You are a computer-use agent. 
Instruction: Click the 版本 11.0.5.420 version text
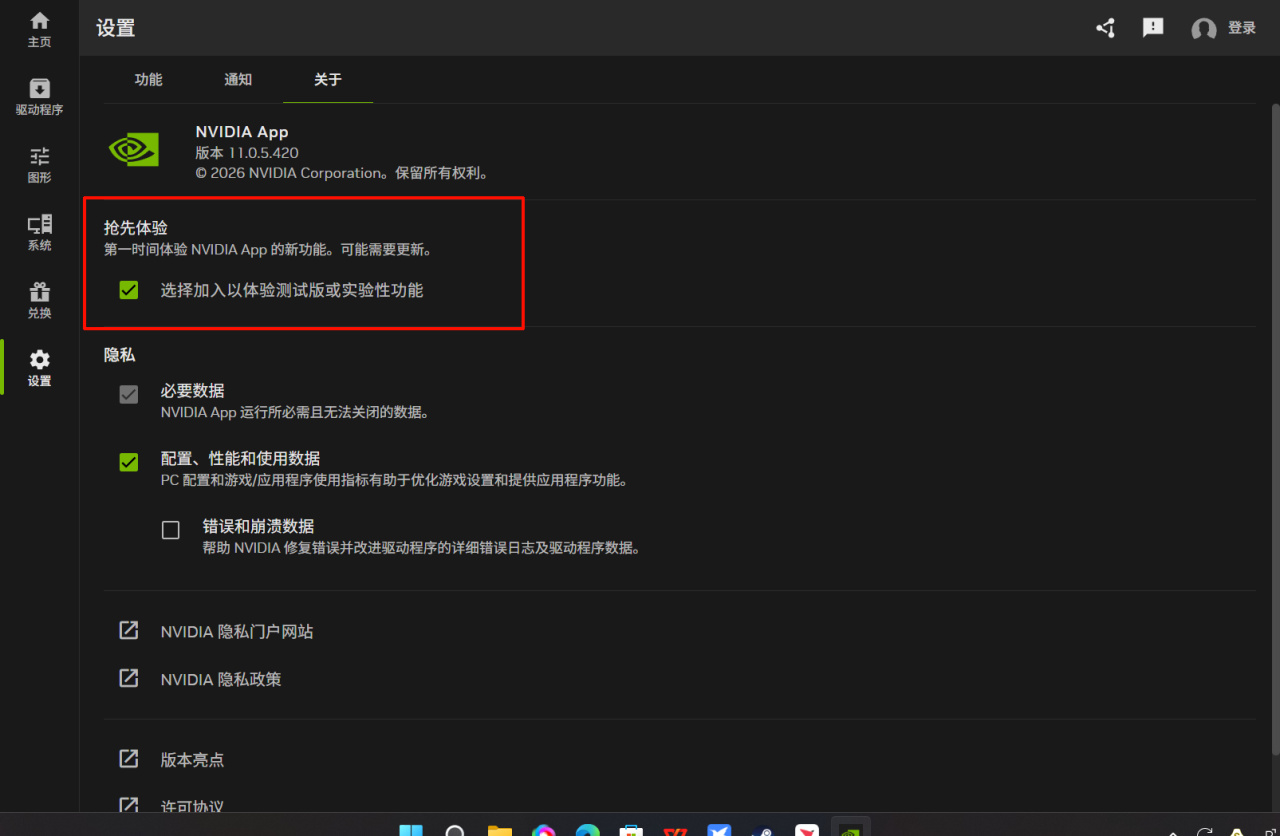pyautogui.click(x=247, y=153)
